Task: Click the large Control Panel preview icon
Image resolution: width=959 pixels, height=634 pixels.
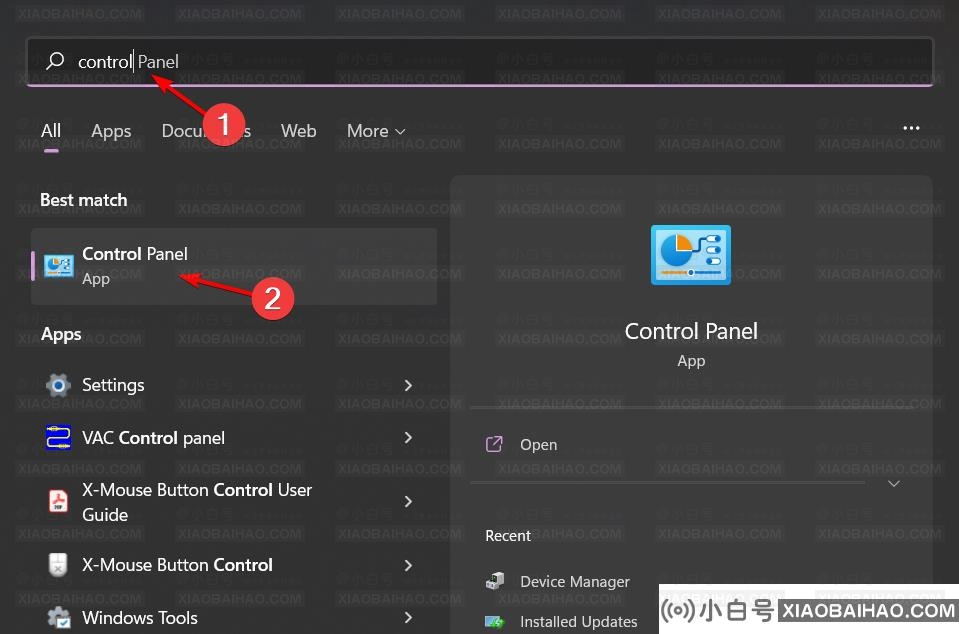Action: point(691,255)
